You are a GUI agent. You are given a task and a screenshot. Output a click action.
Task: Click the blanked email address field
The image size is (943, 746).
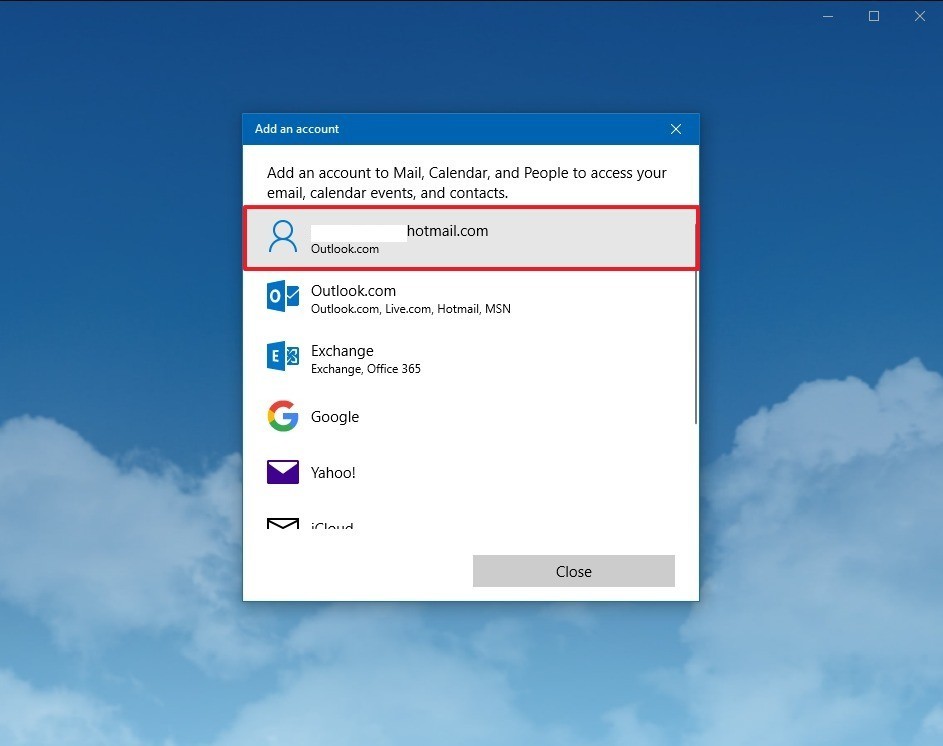tap(358, 231)
